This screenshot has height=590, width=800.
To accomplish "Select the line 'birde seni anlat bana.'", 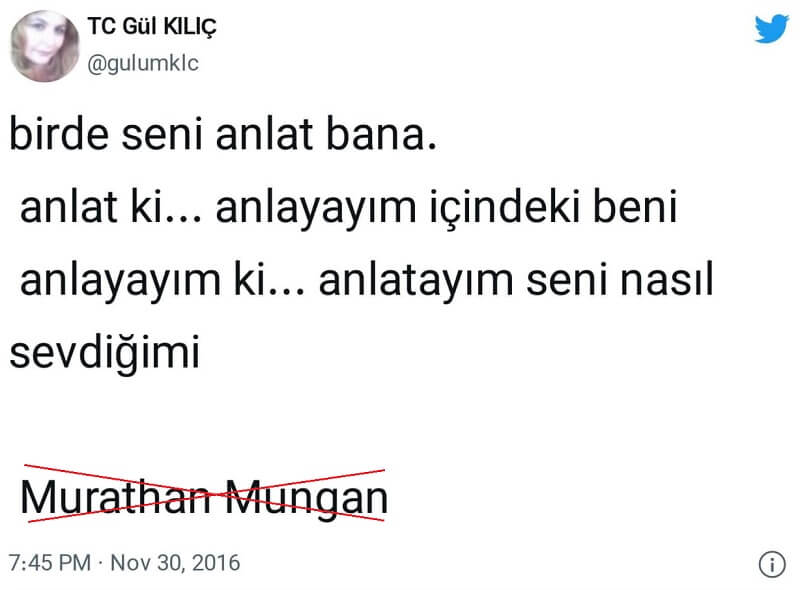I will pos(223,134).
